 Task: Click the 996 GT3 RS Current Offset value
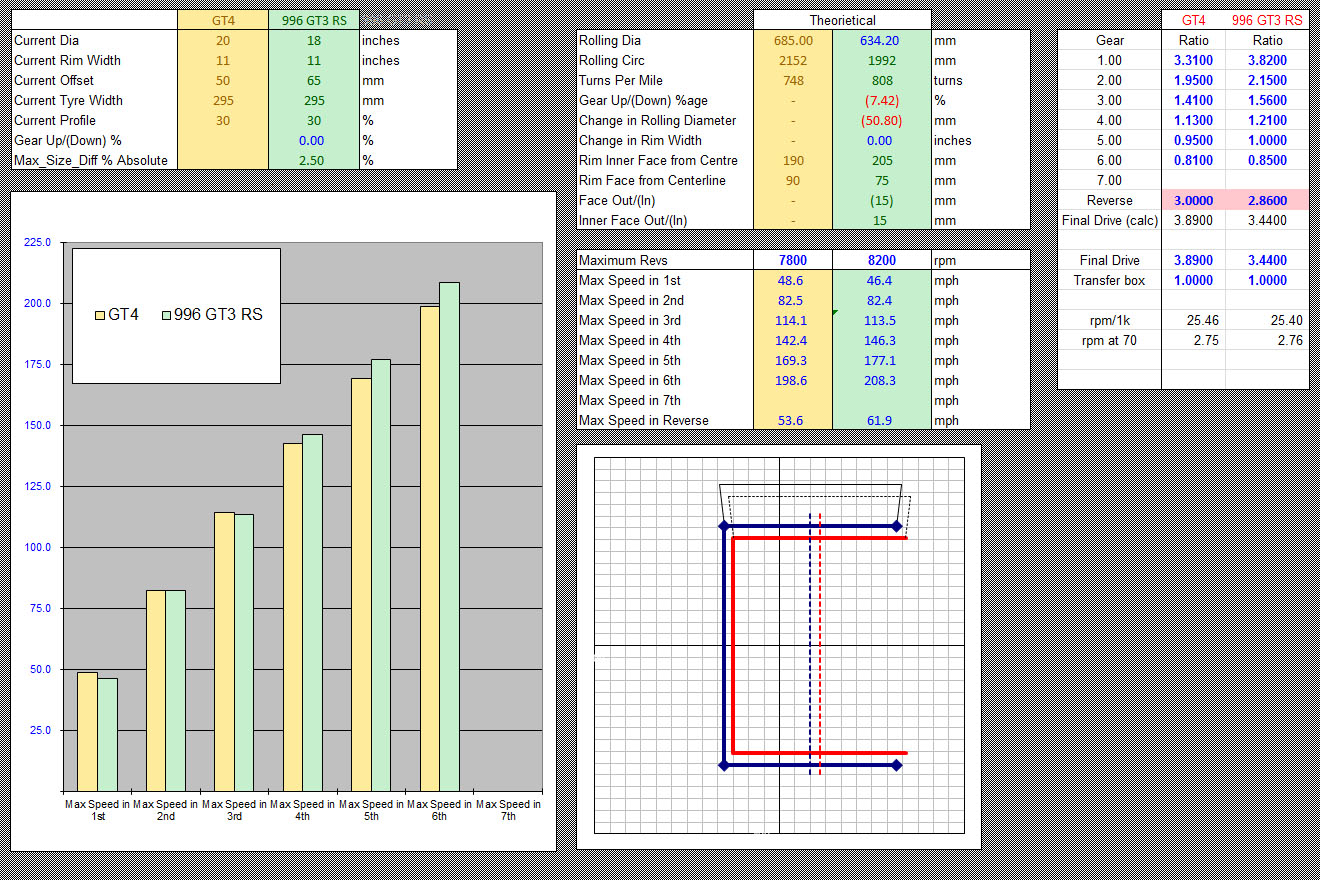[313, 81]
